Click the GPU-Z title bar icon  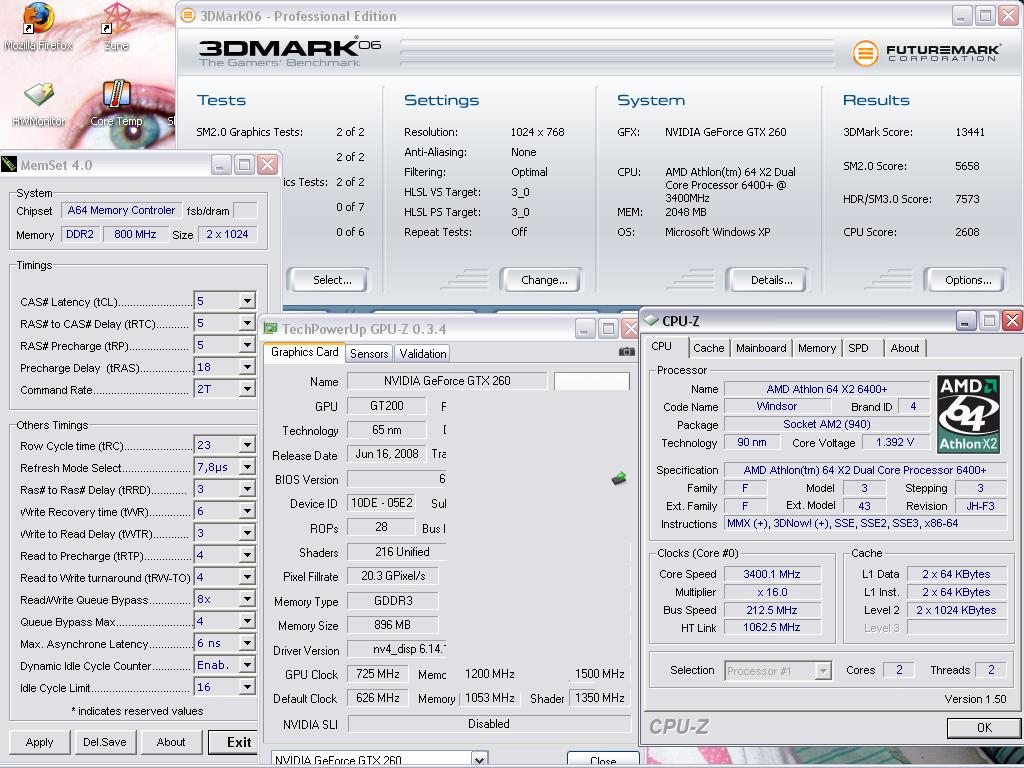pyautogui.click(x=270, y=328)
